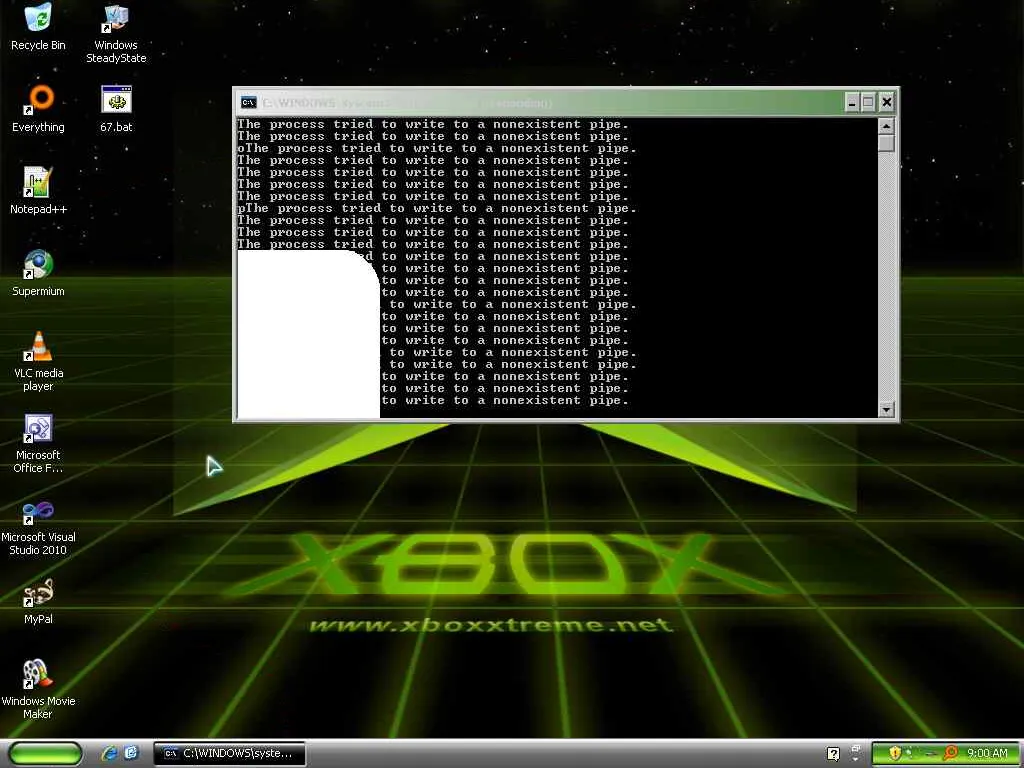Viewport: 1024px width, 768px height.
Task: Select the Supermium browser shortcut
Action: (39, 273)
